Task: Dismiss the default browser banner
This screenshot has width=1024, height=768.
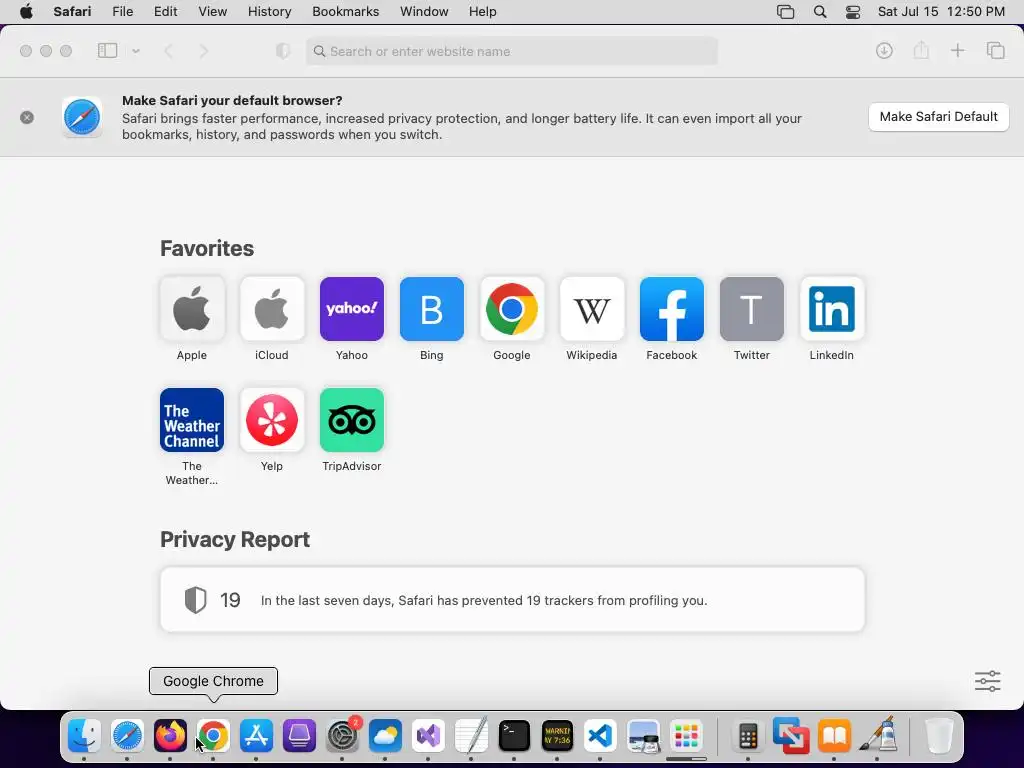Action: coord(27,118)
